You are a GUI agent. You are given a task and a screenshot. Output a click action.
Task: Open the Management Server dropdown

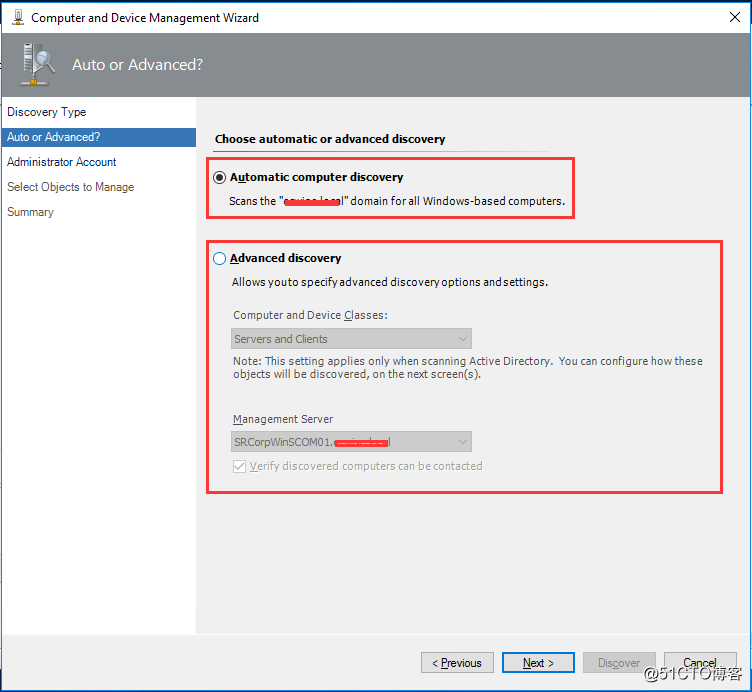tap(351, 442)
